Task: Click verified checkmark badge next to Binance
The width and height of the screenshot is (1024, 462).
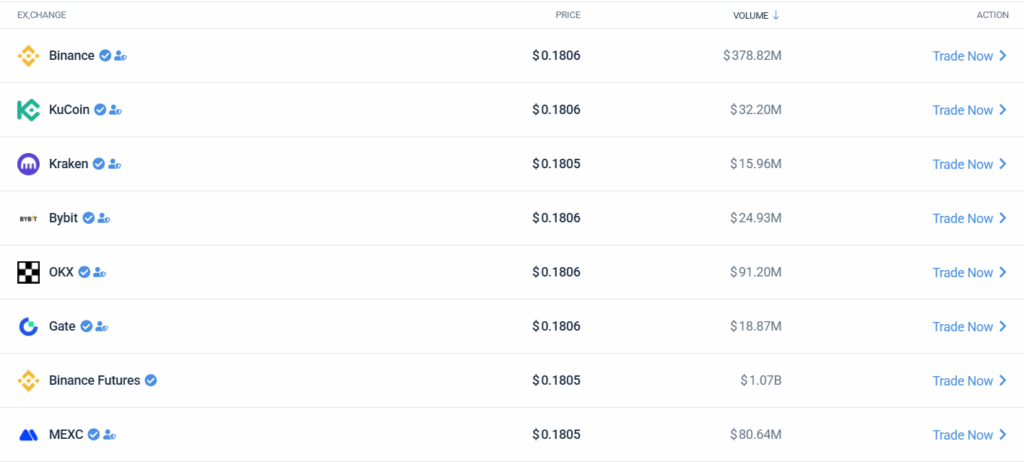Action: click(104, 56)
